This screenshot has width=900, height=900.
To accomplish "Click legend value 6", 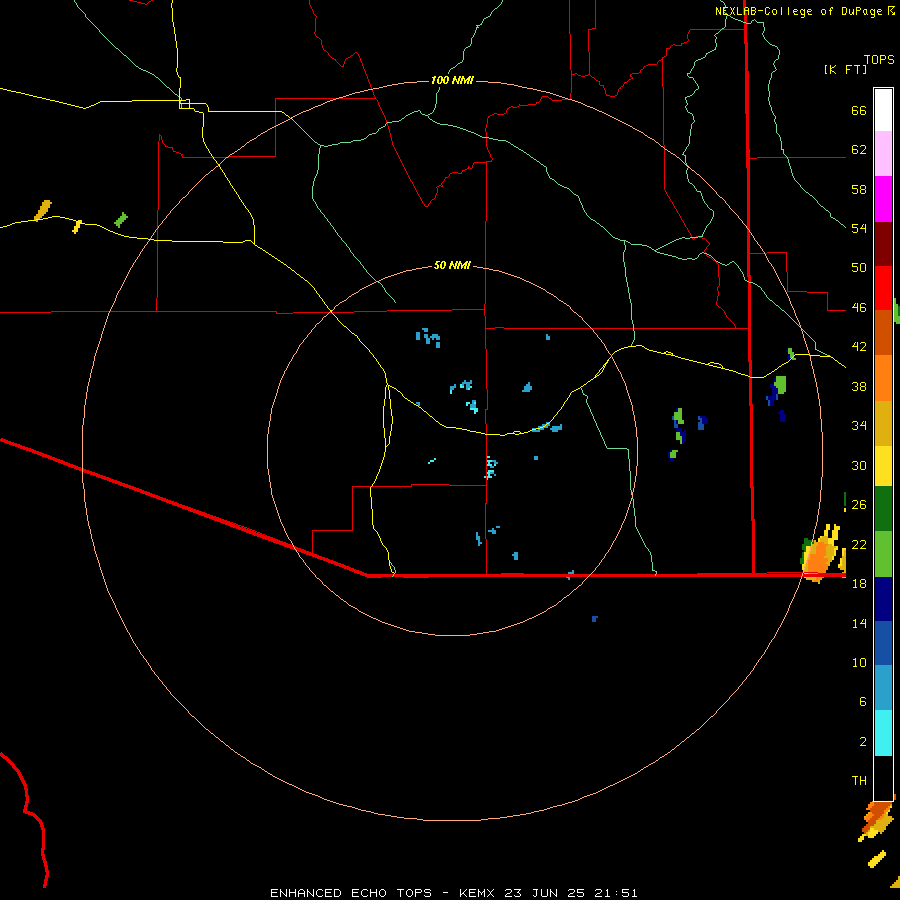I will [x=862, y=701].
